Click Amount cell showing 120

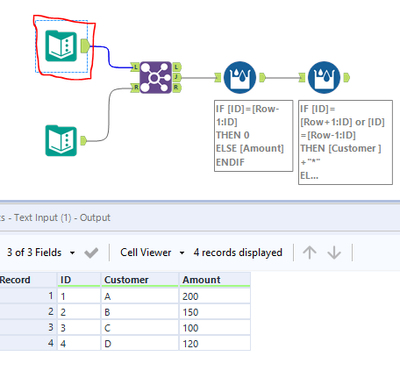(215, 343)
